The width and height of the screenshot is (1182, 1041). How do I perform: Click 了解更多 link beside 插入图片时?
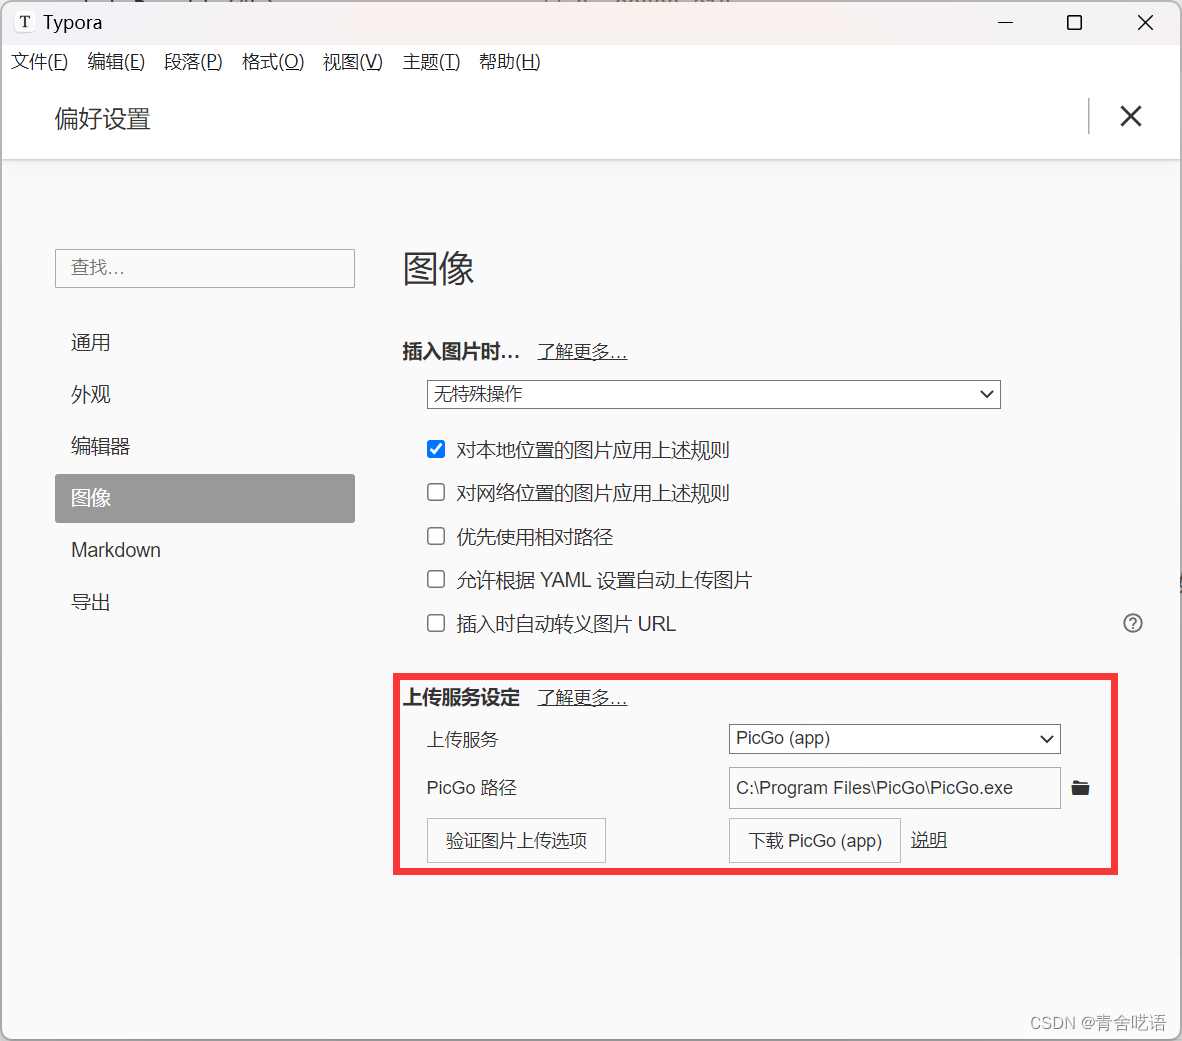point(582,352)
